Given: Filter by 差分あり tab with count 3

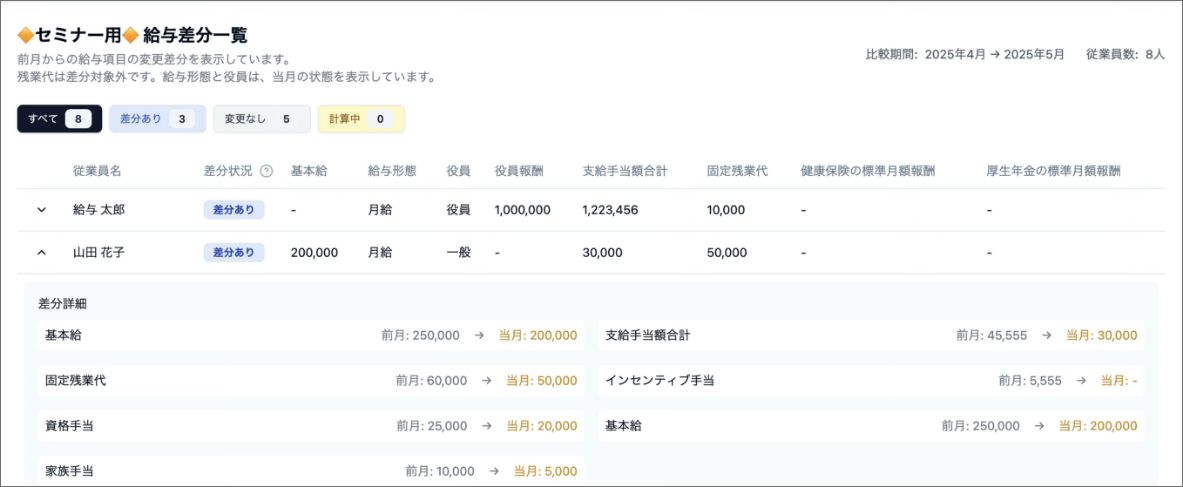Looking at the screenshot, I should coord(157,119).
